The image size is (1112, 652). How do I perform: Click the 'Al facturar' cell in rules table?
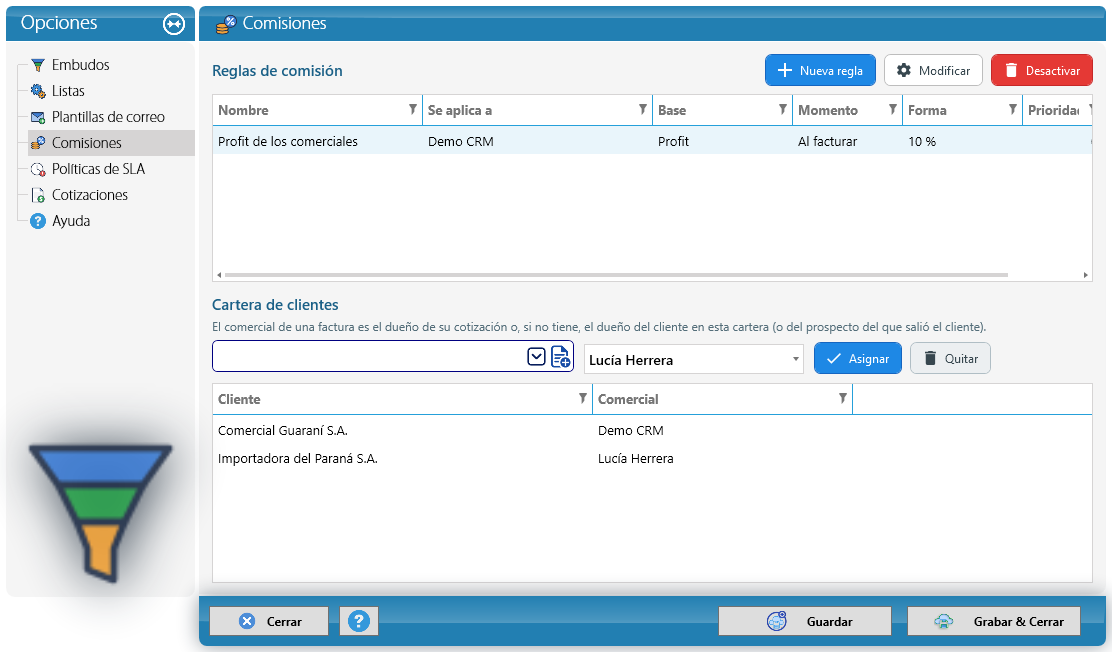click(x=827, y=141)
